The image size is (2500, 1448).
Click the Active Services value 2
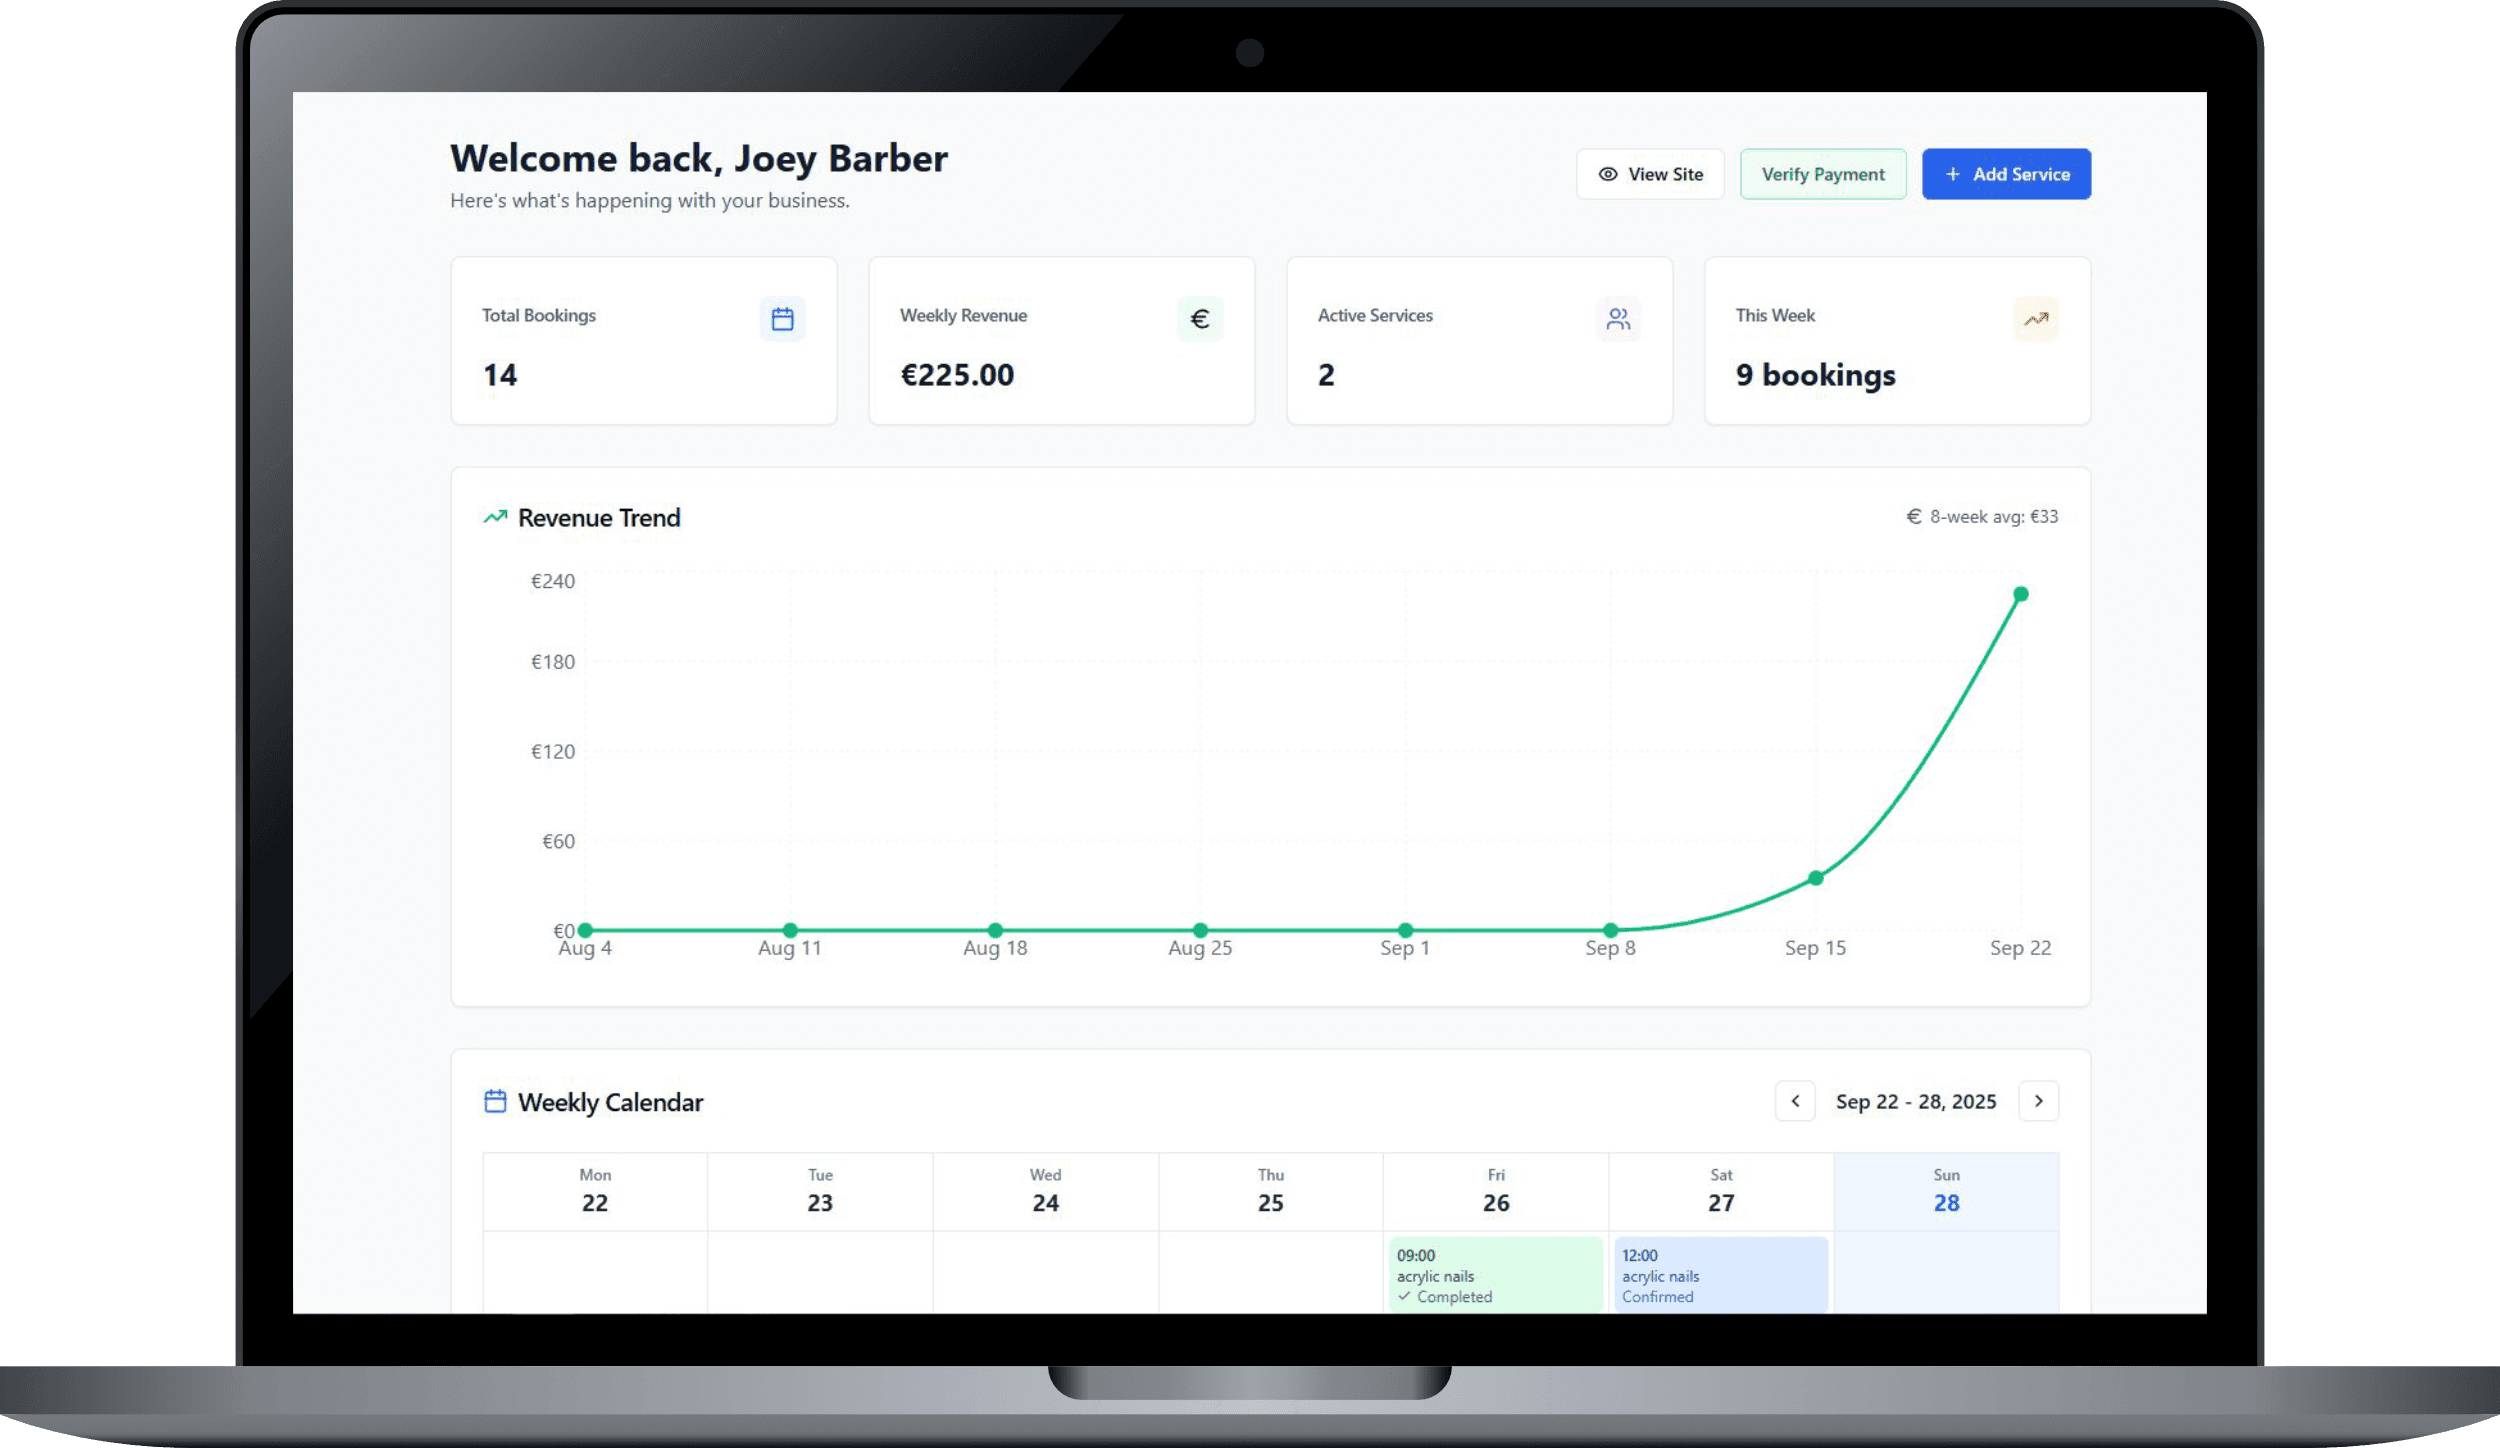point(1326,375)
